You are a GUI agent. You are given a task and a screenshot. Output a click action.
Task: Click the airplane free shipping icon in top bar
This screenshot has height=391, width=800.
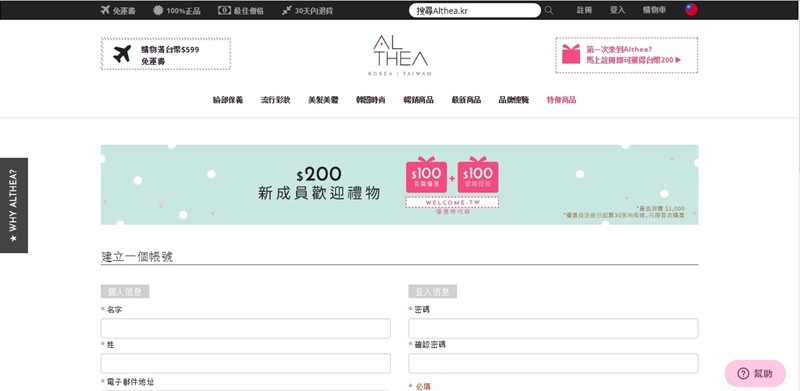click(105, 10)
